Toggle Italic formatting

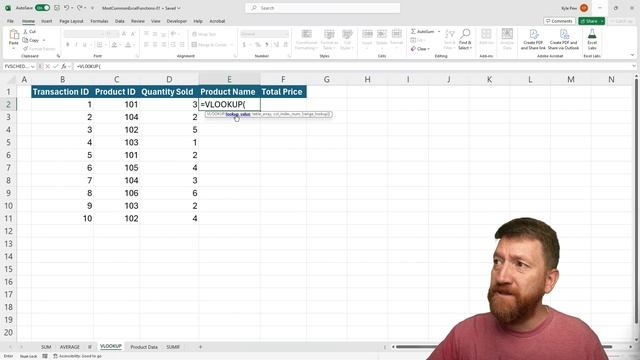(x=76, y=44)
